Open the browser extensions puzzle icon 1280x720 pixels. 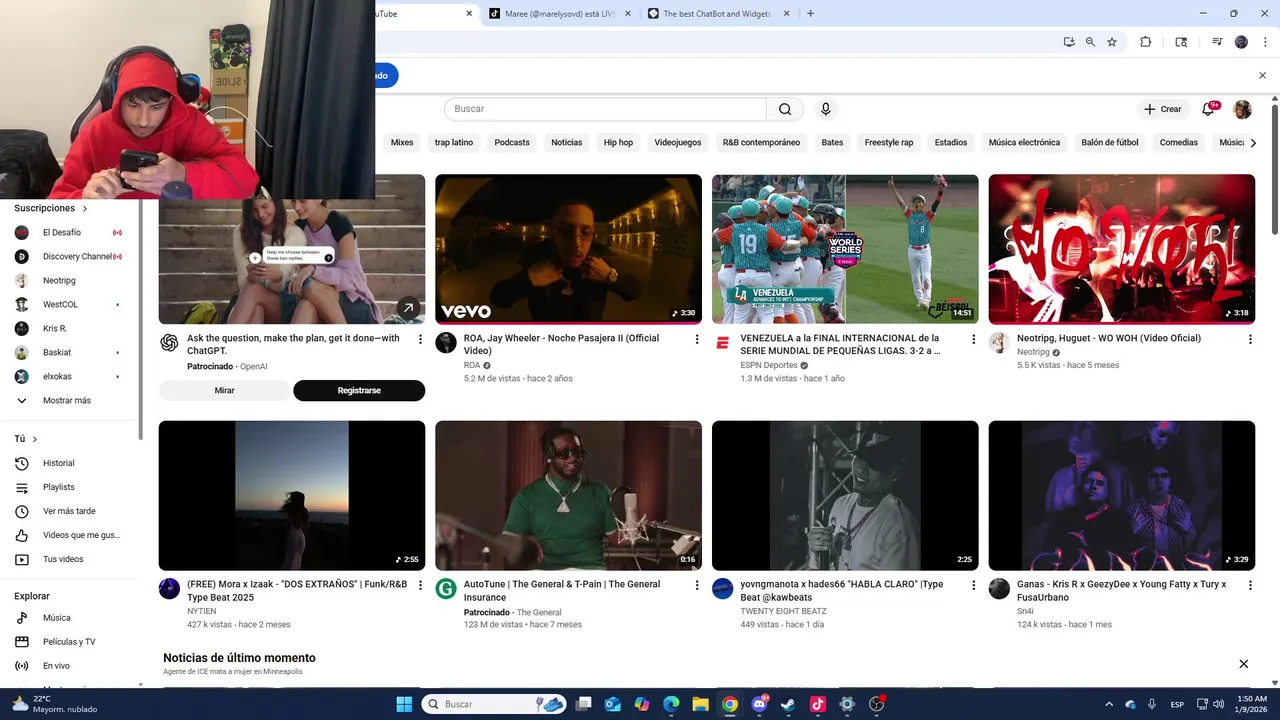(1146, 42)
